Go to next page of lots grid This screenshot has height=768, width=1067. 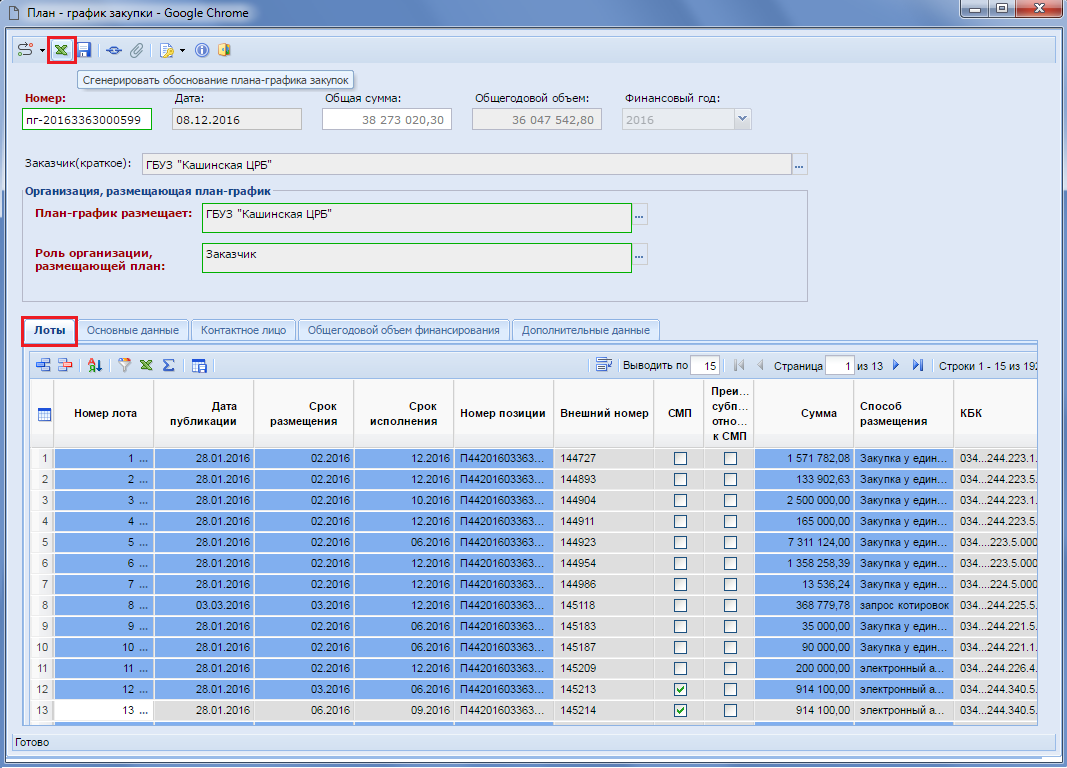(x=896, y=366)
